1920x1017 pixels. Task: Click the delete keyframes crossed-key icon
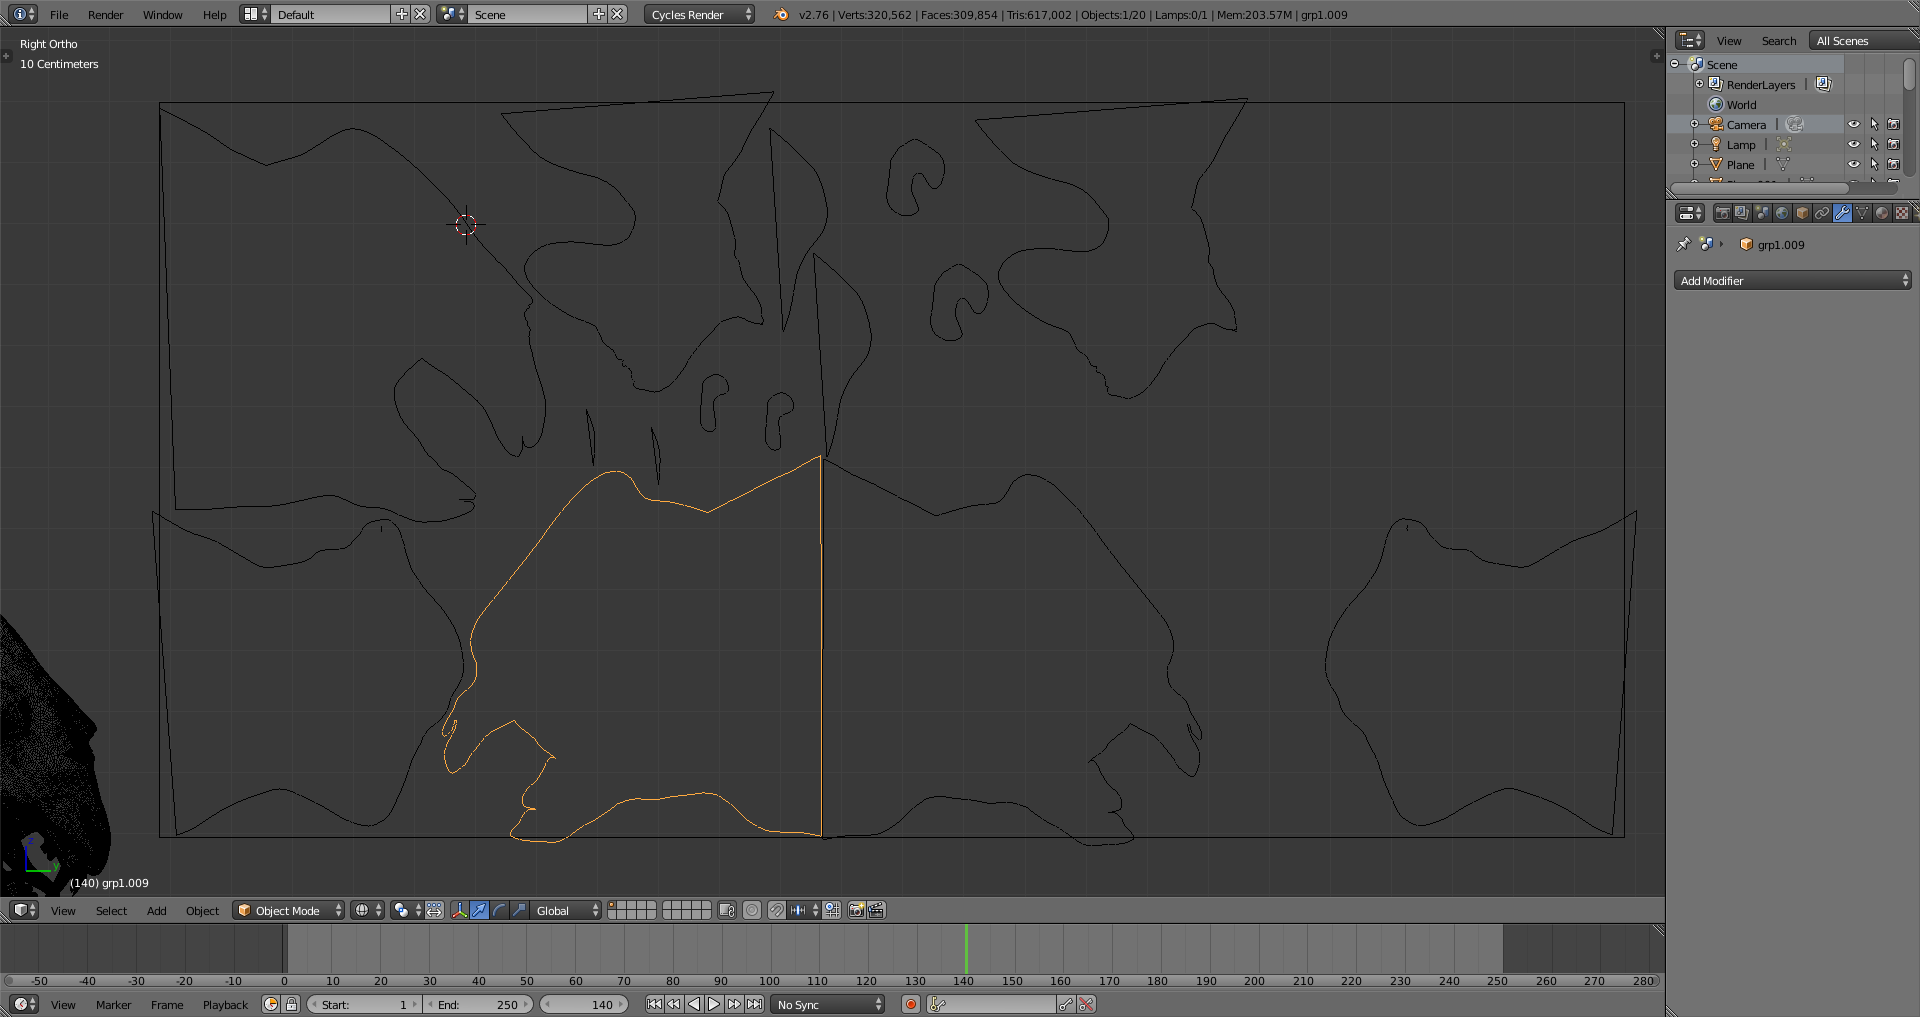click(1086, 1004)
